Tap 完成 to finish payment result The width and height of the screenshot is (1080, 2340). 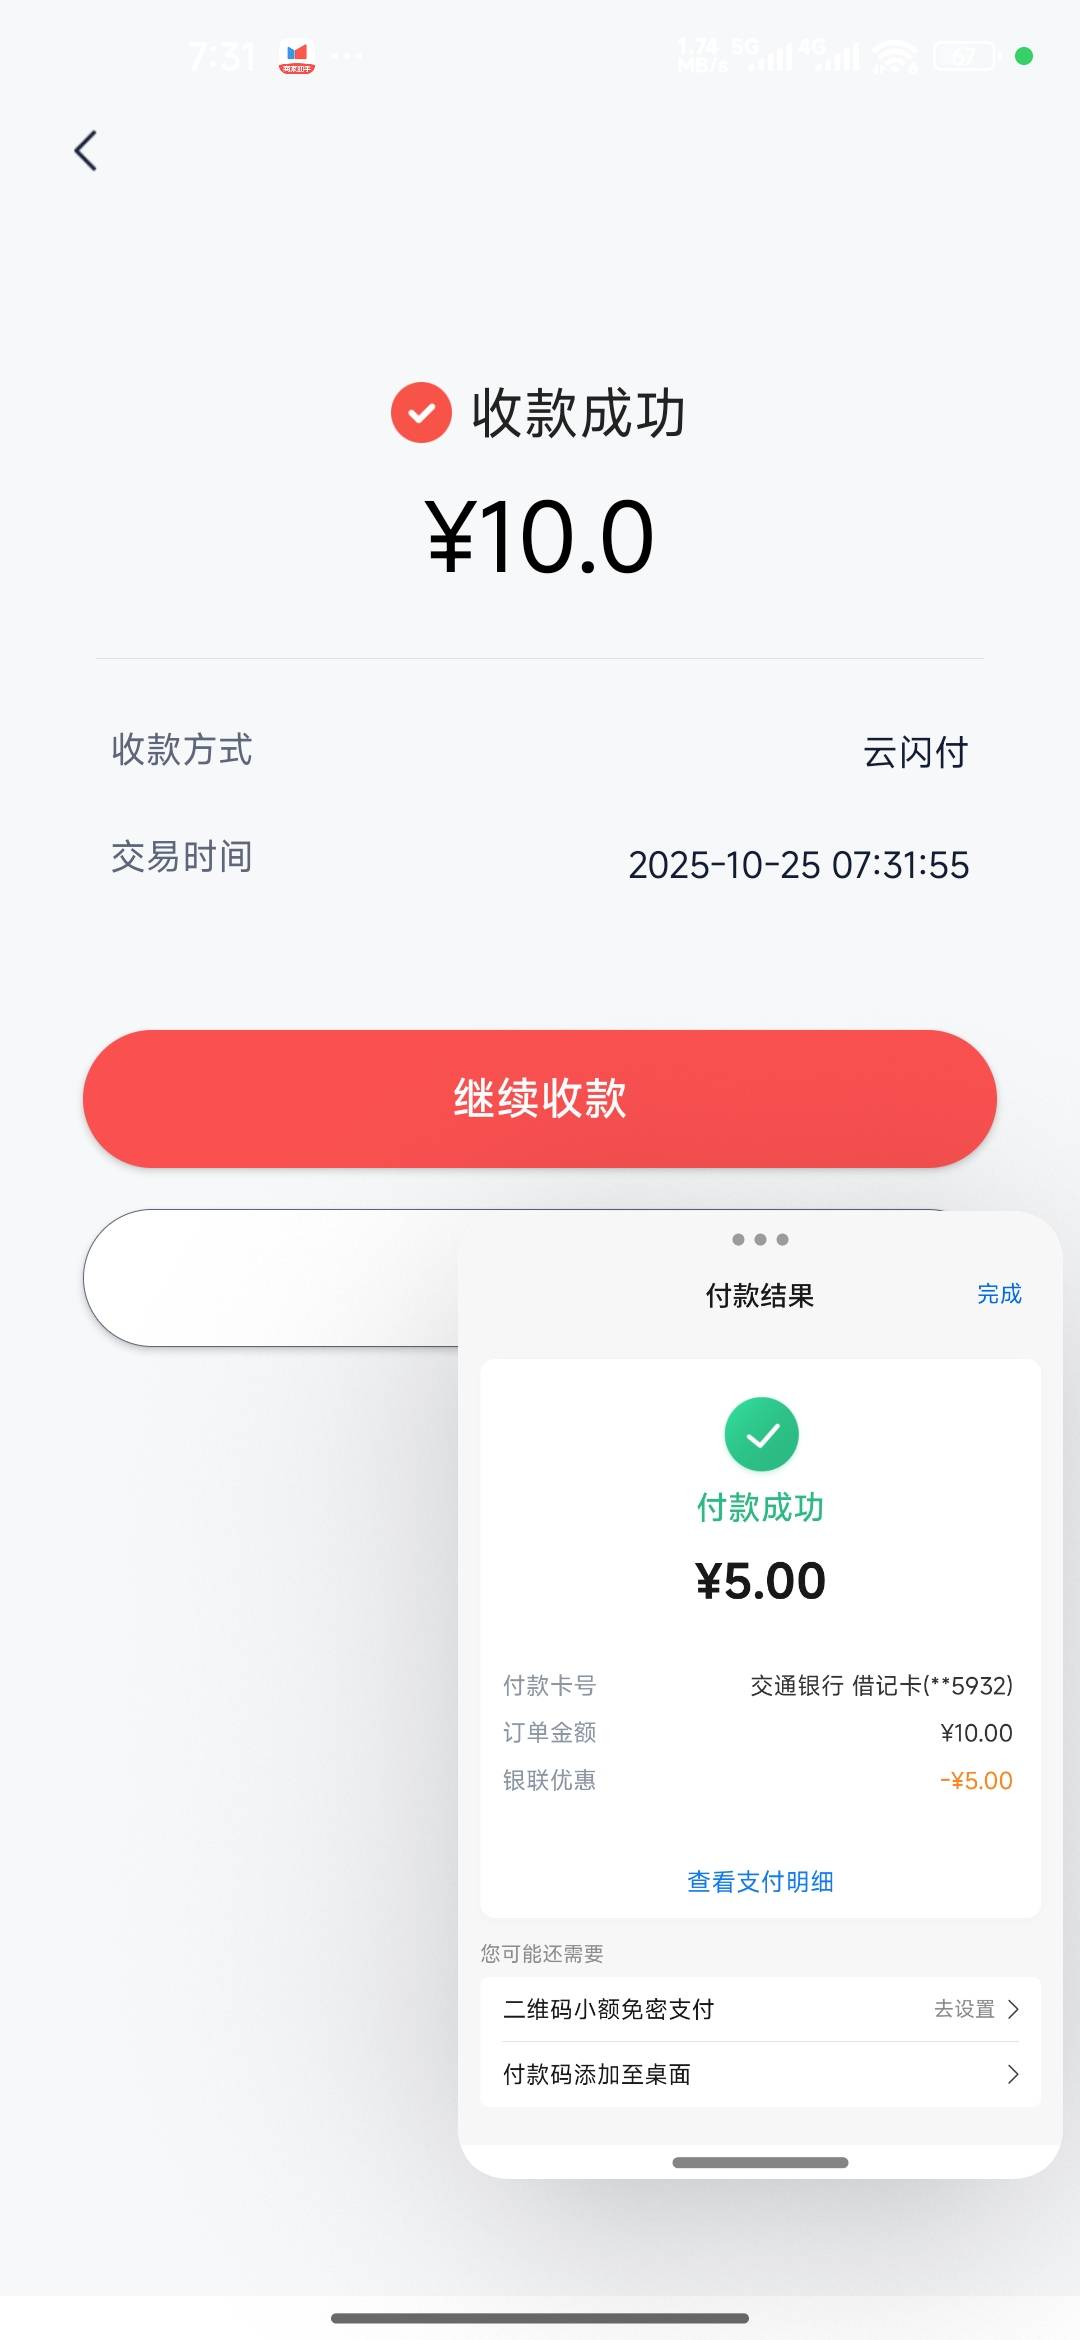999,1294
